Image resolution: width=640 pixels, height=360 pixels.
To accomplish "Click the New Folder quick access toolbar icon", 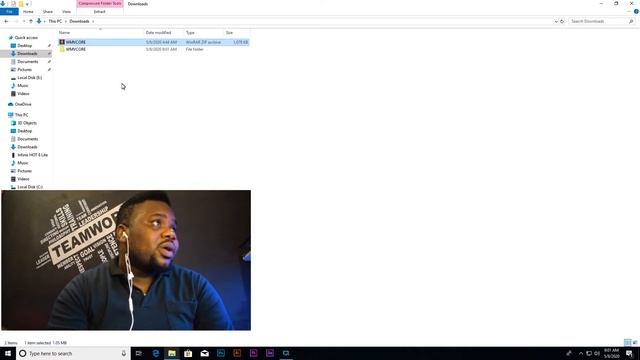I will pos(21,4).
